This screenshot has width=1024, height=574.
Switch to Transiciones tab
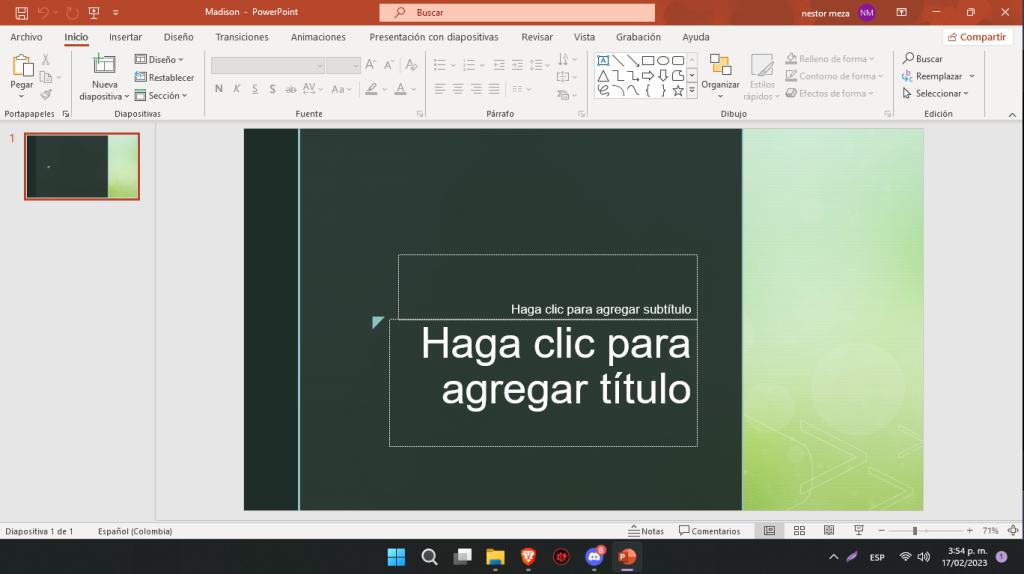pyautogui.click(x=242, y=37)
